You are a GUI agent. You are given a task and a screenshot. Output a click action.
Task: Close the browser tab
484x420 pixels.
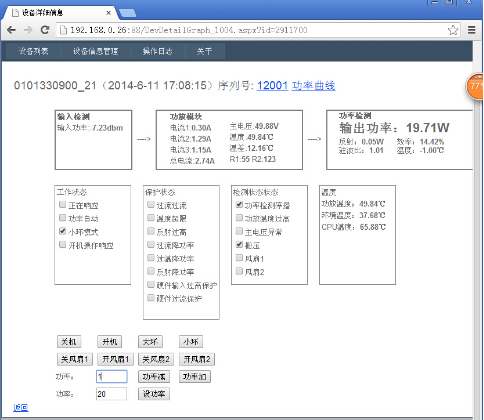point(109,13)
